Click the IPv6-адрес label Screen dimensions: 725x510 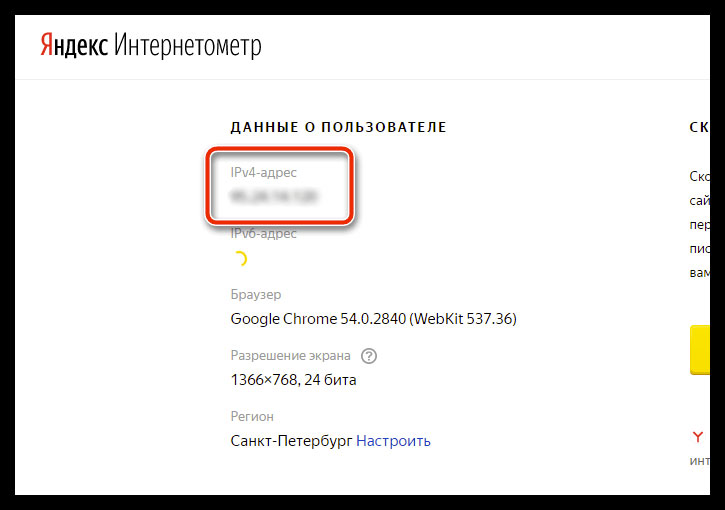[264, 233]
